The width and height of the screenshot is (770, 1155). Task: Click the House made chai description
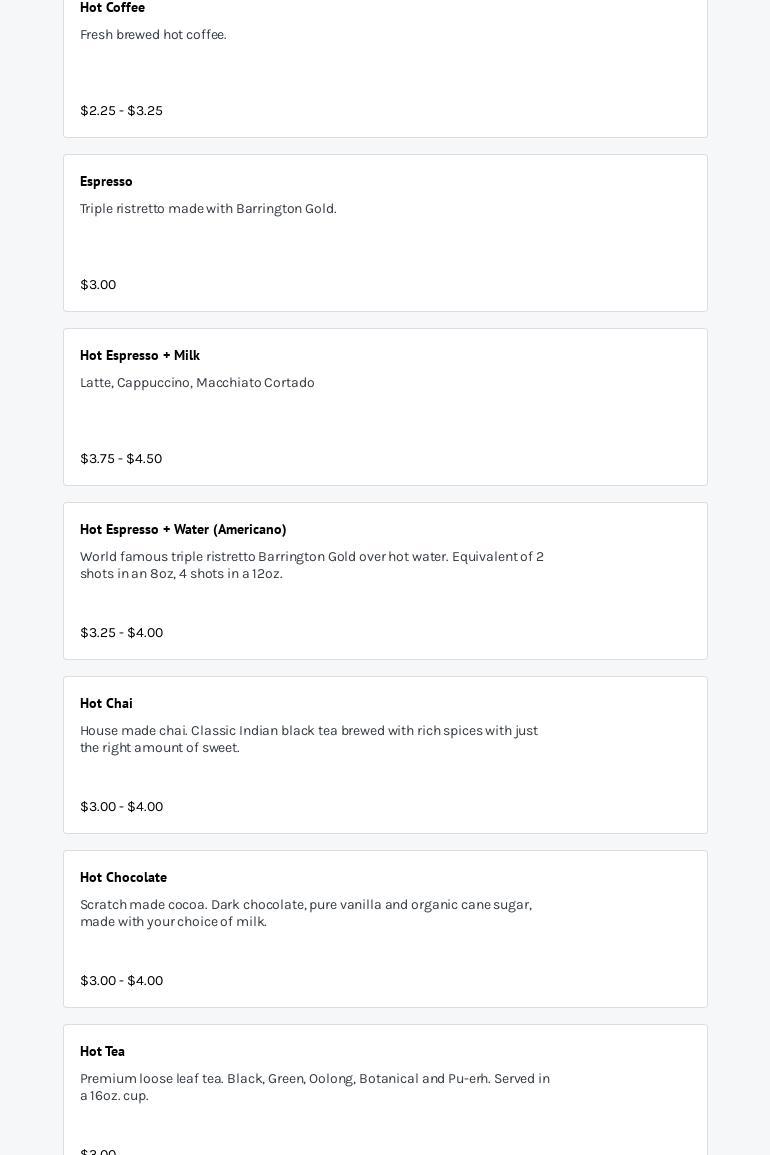tap(309, 739)
